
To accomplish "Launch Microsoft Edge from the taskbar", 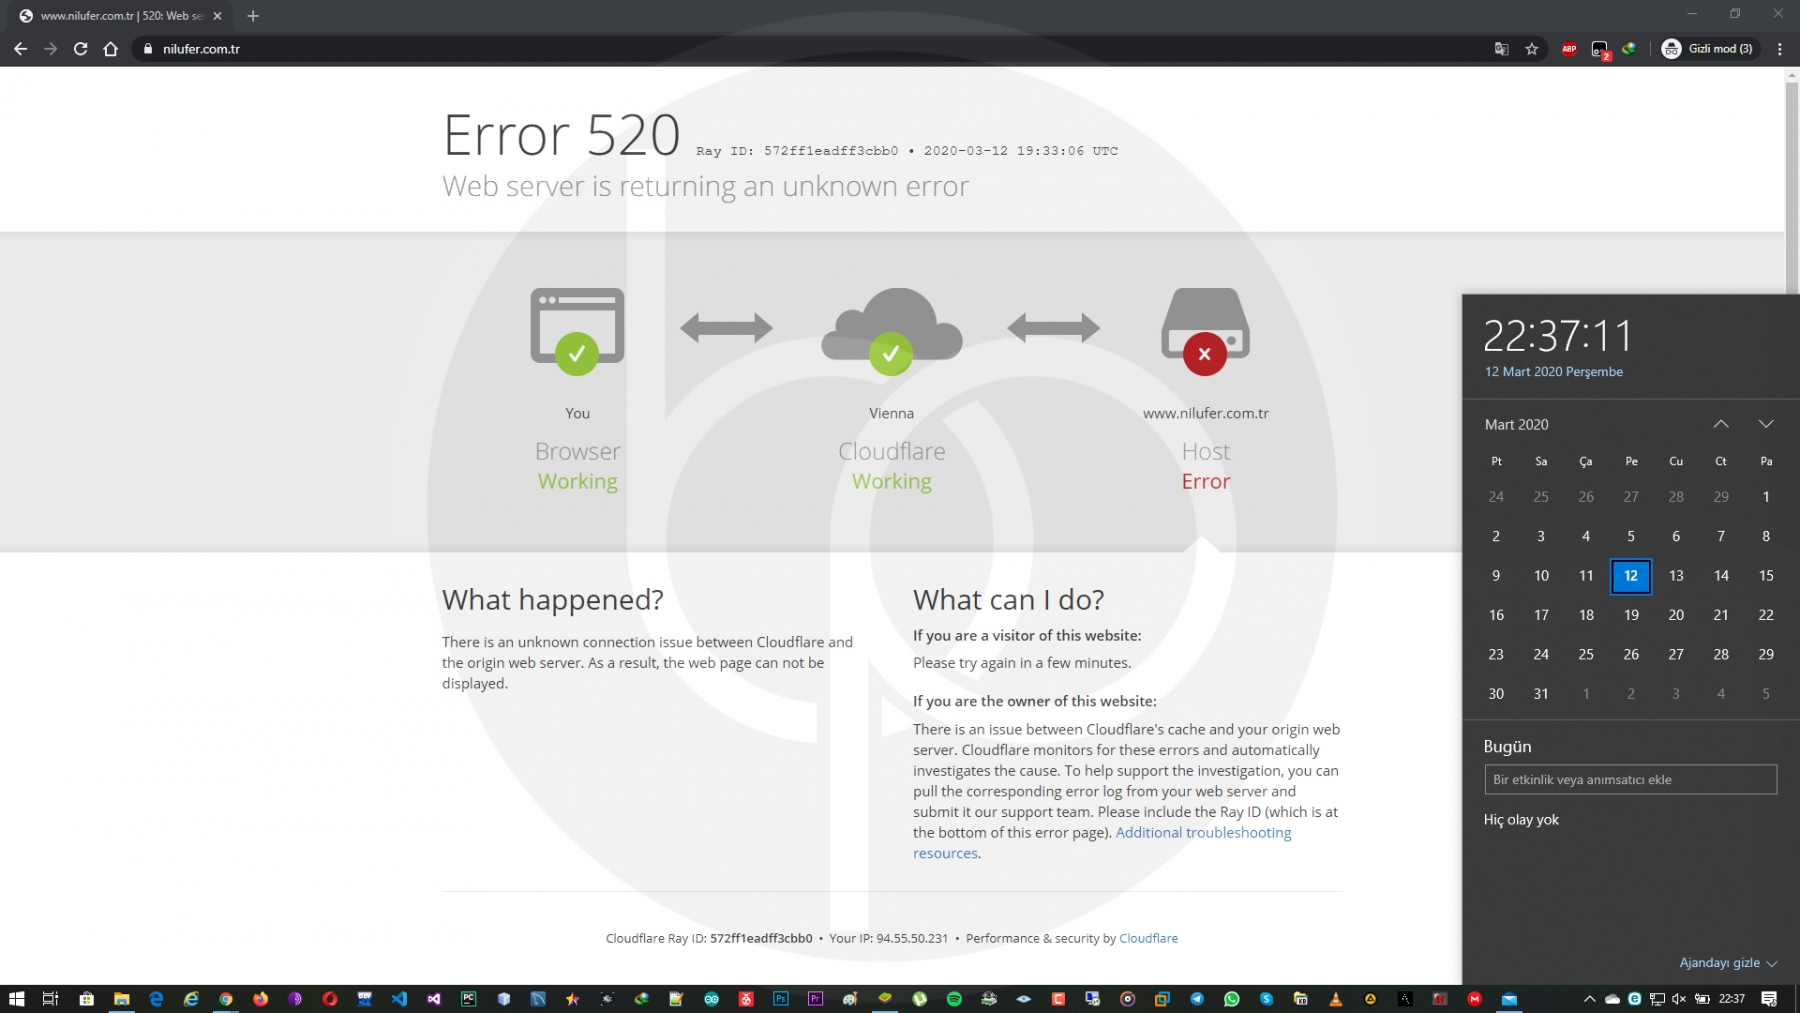I will 156,999.
